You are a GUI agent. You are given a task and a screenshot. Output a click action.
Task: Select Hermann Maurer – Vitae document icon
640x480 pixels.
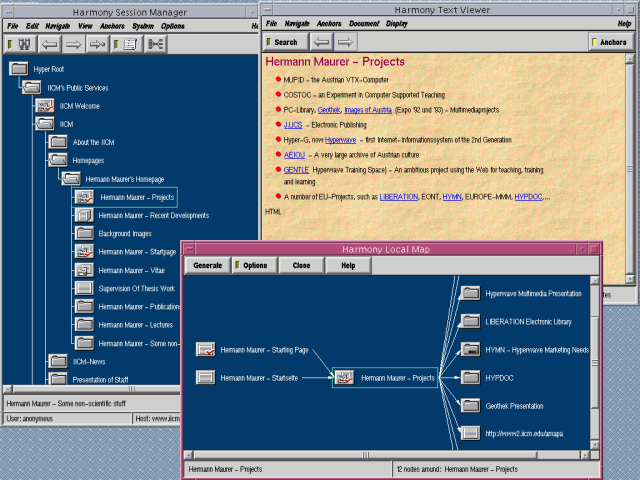pyautogui.click(x=84, y=270)
